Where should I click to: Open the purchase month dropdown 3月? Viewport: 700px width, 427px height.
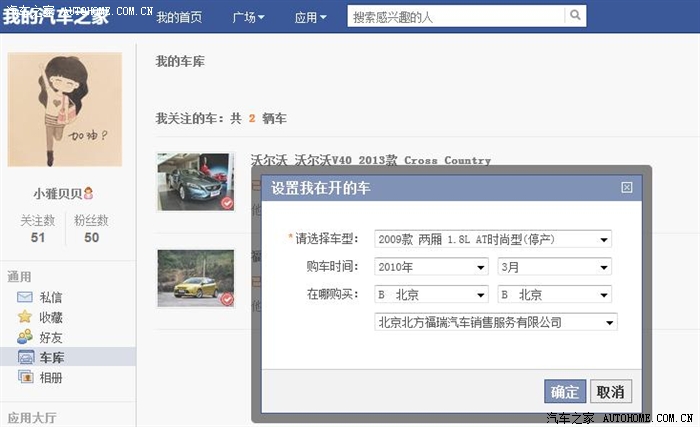click(x=554, y=267)
